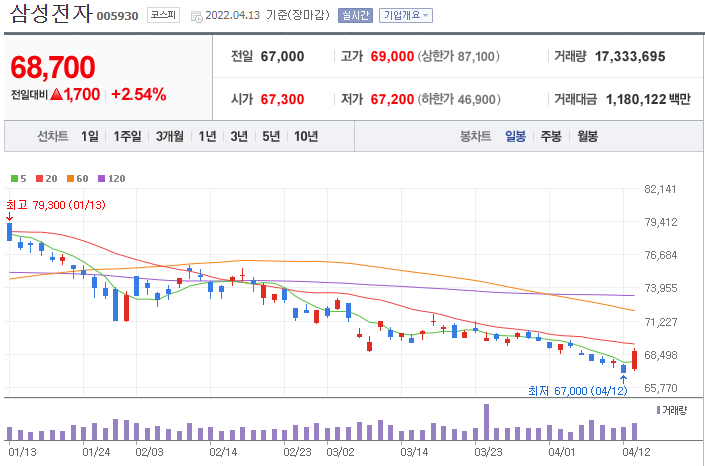Screen dimensions: 705x466
Task: Click the 02/14 date axis label
Action: click(223, 452)
